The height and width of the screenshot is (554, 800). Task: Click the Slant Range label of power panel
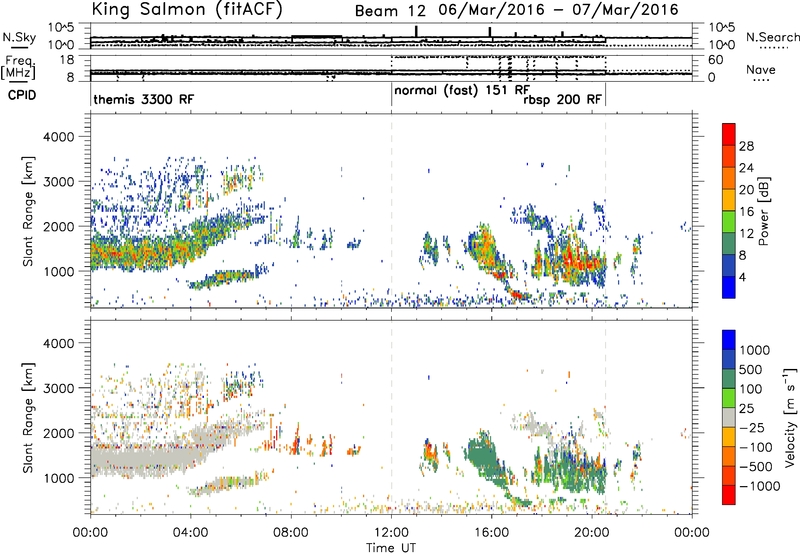point(28,211)
